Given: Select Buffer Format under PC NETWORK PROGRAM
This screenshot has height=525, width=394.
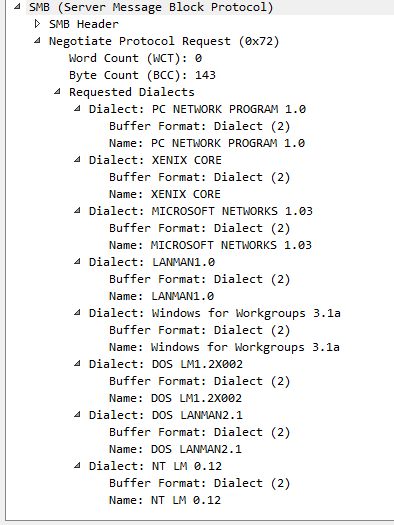Looking at the screenshot, I should pyautogui.click(x=200, y=126).
